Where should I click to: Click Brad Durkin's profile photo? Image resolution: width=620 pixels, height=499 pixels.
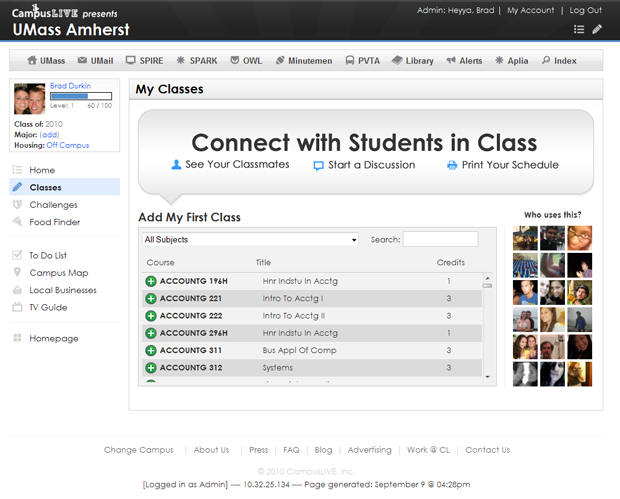[x=29, y=99]
